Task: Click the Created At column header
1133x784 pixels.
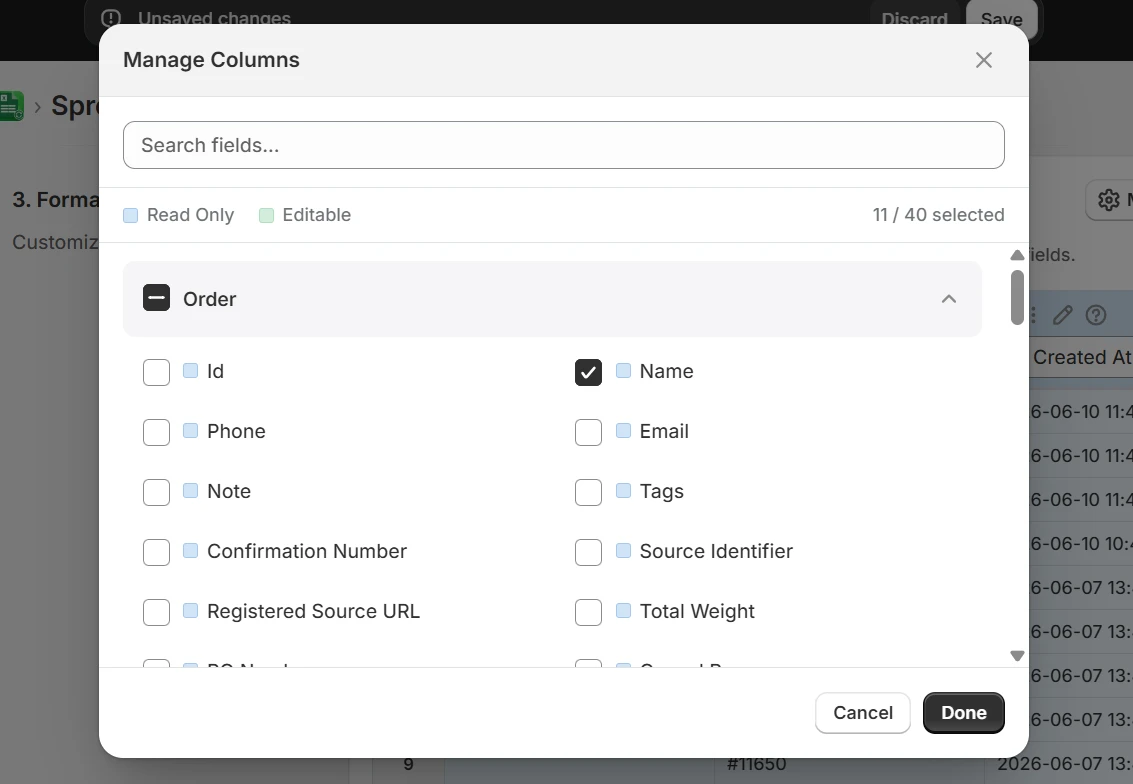Action: pyautogui.click(x=1081, y=357)
